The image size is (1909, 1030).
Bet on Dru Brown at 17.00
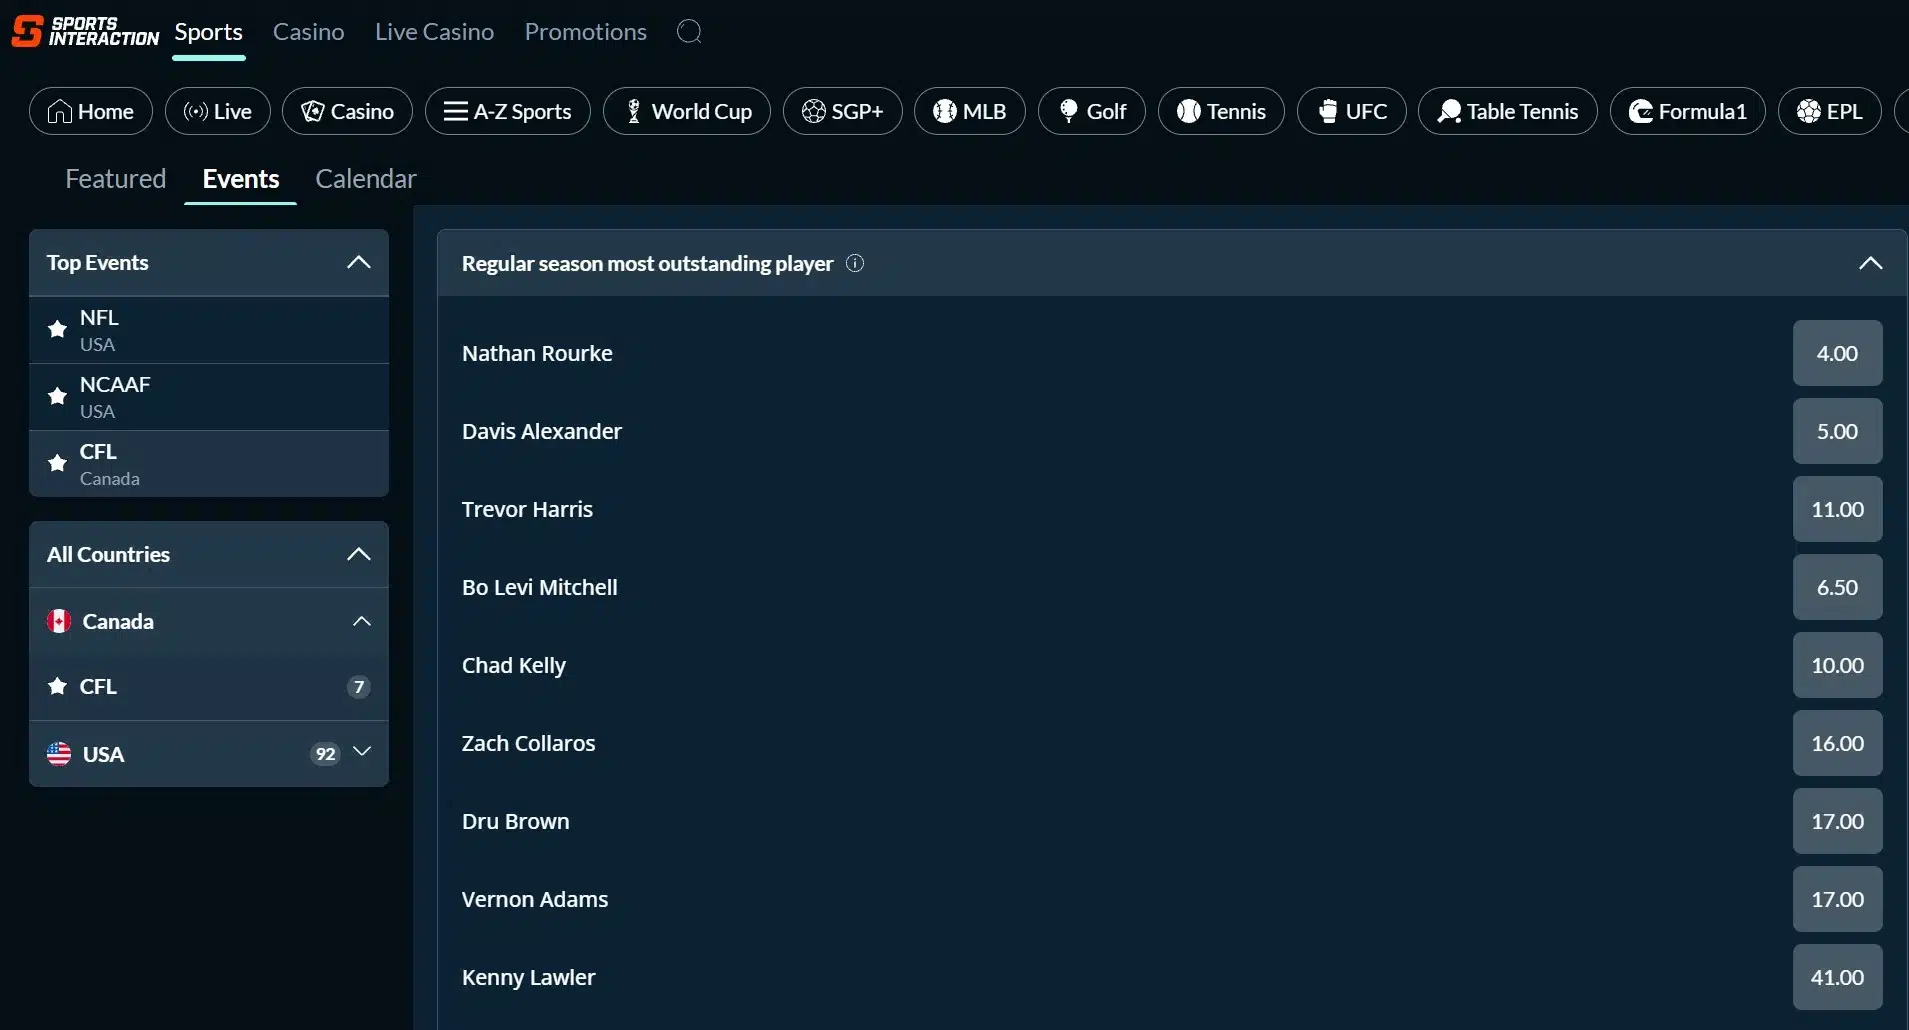tap(1837, 821)
